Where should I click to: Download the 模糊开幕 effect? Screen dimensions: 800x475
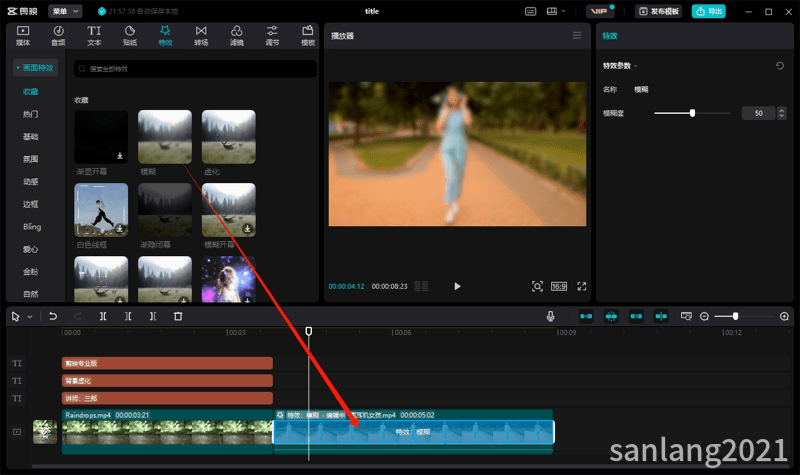click(x=247, y=229)
